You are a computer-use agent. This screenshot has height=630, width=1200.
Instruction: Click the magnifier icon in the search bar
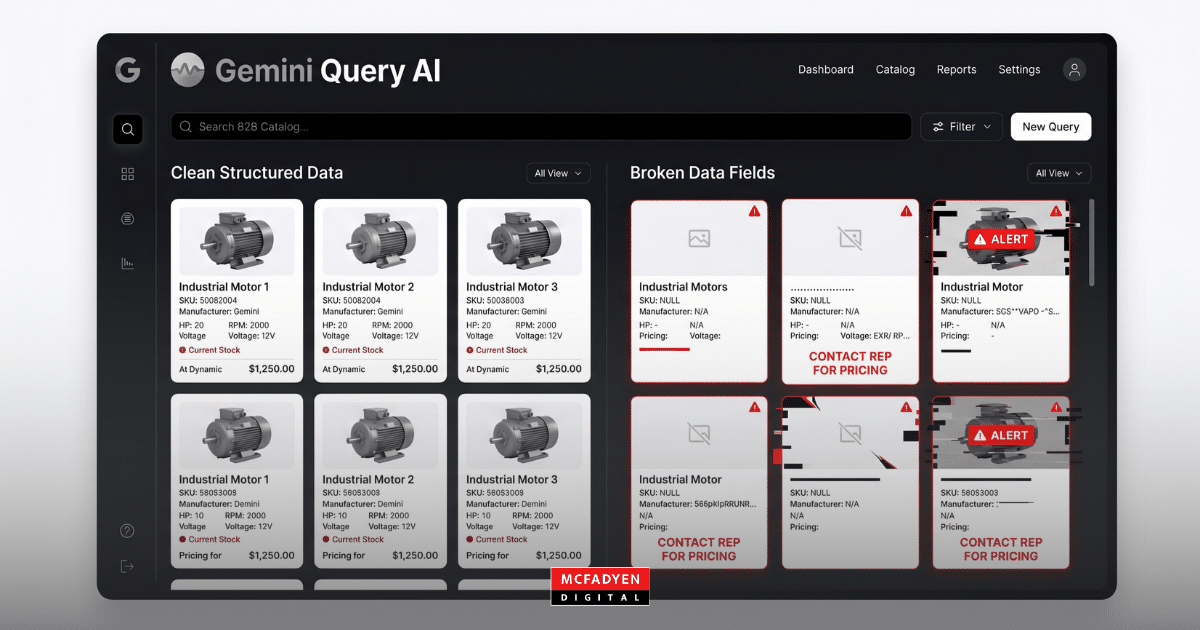[186, 127]
